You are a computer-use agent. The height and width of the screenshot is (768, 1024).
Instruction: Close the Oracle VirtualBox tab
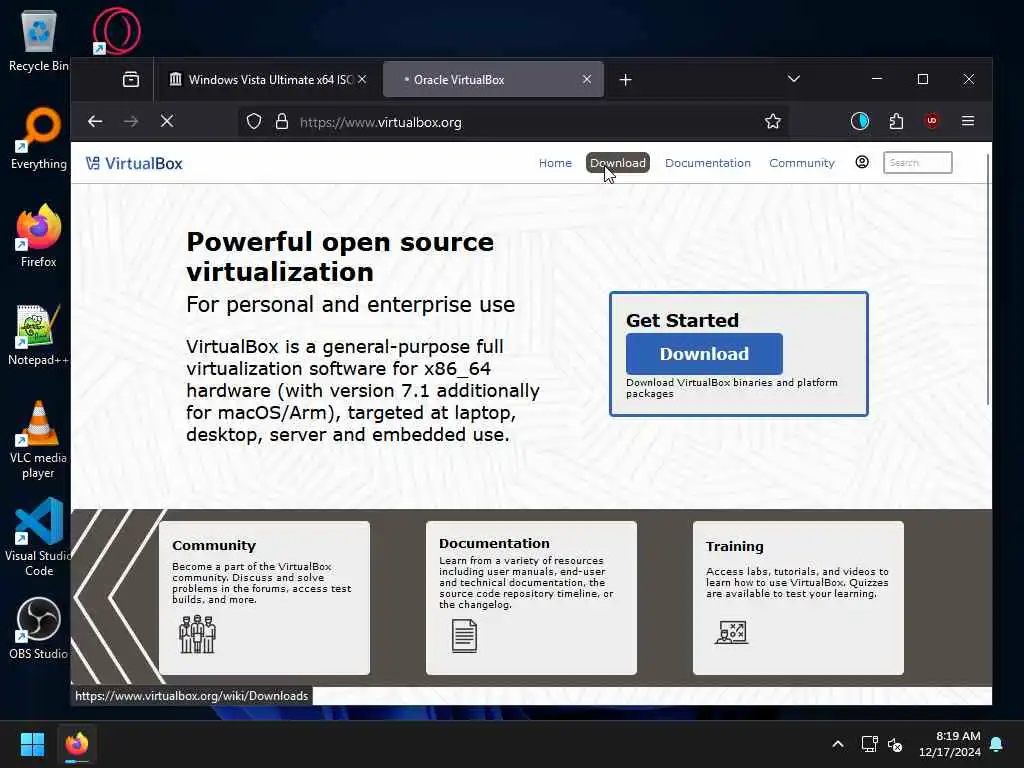(x=586, y=79)
